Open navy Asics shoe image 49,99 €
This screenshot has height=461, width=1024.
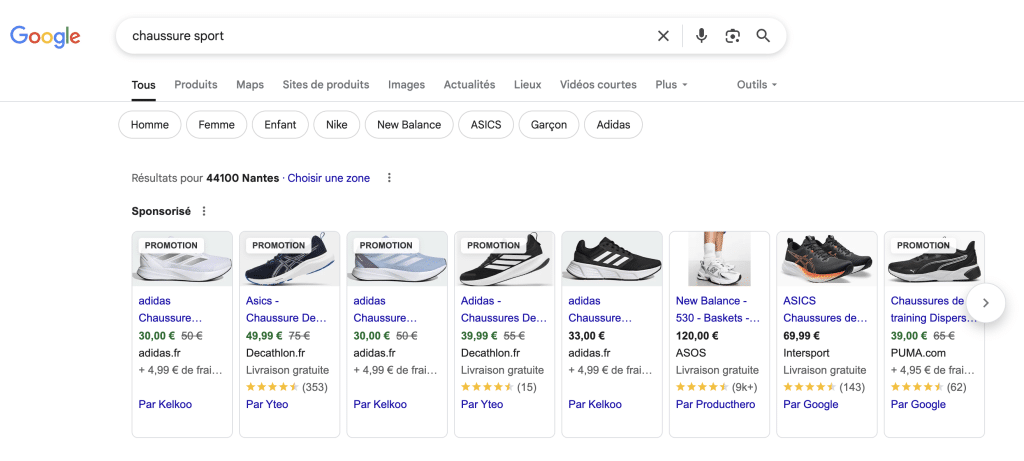click(x=290, y=259)
